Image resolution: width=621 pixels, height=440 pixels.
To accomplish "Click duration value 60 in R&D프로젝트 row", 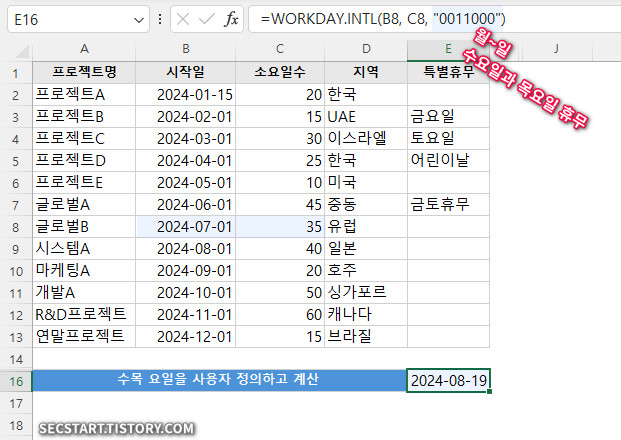I will [280, 315].
